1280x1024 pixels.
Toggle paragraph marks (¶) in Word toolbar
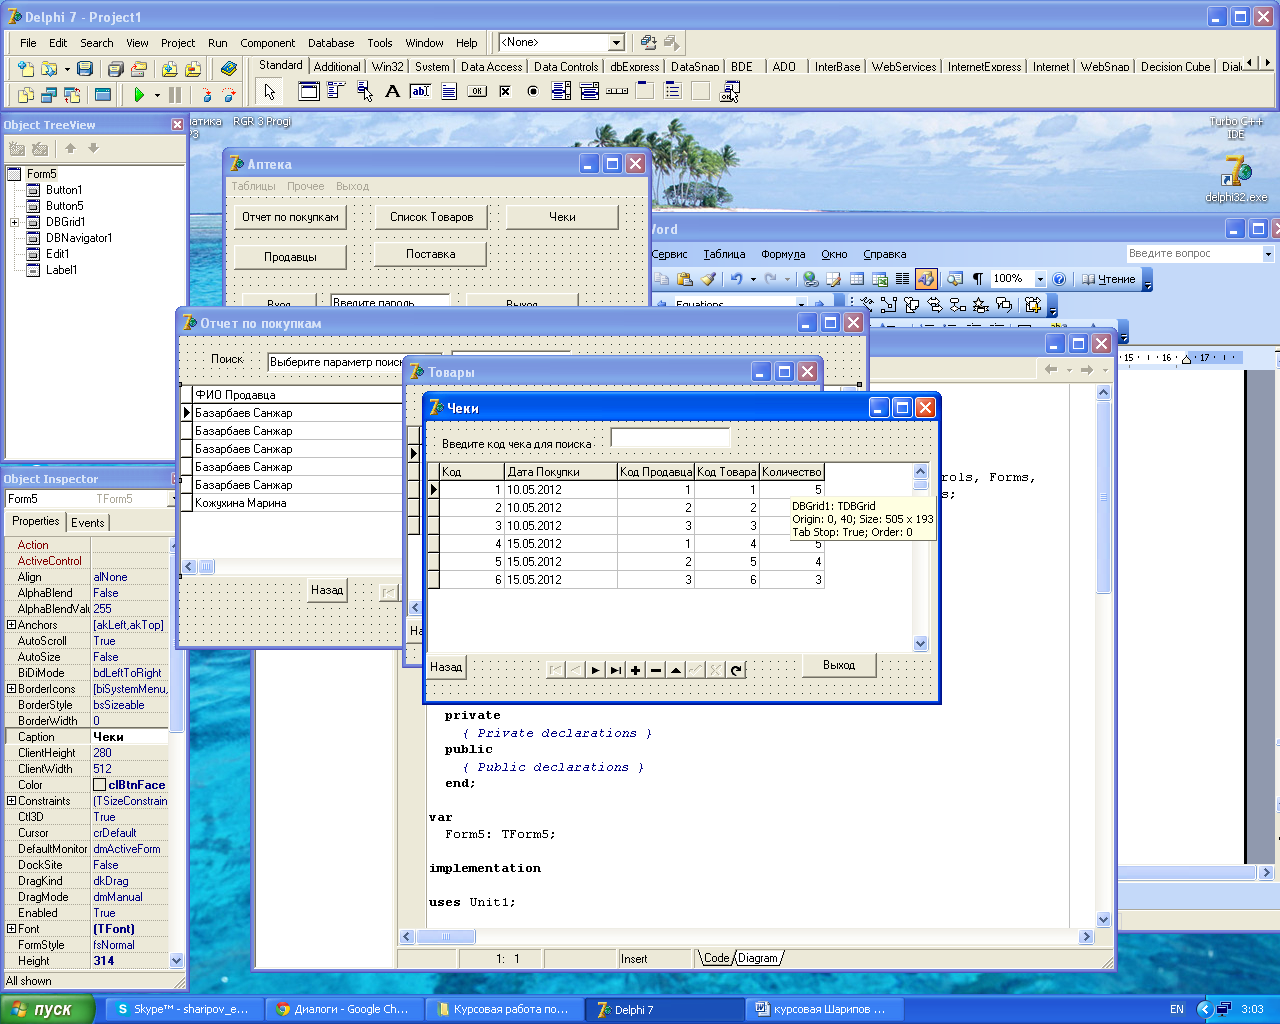point(977,279)
